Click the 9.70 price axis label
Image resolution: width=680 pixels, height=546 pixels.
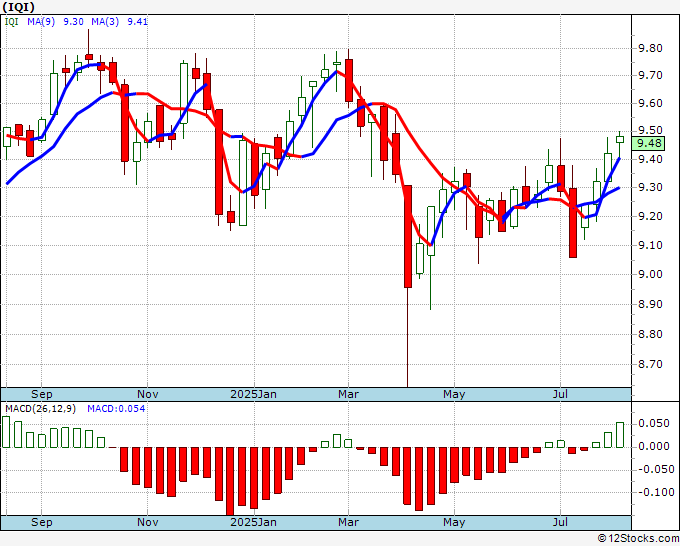click(x=650, y=75)
